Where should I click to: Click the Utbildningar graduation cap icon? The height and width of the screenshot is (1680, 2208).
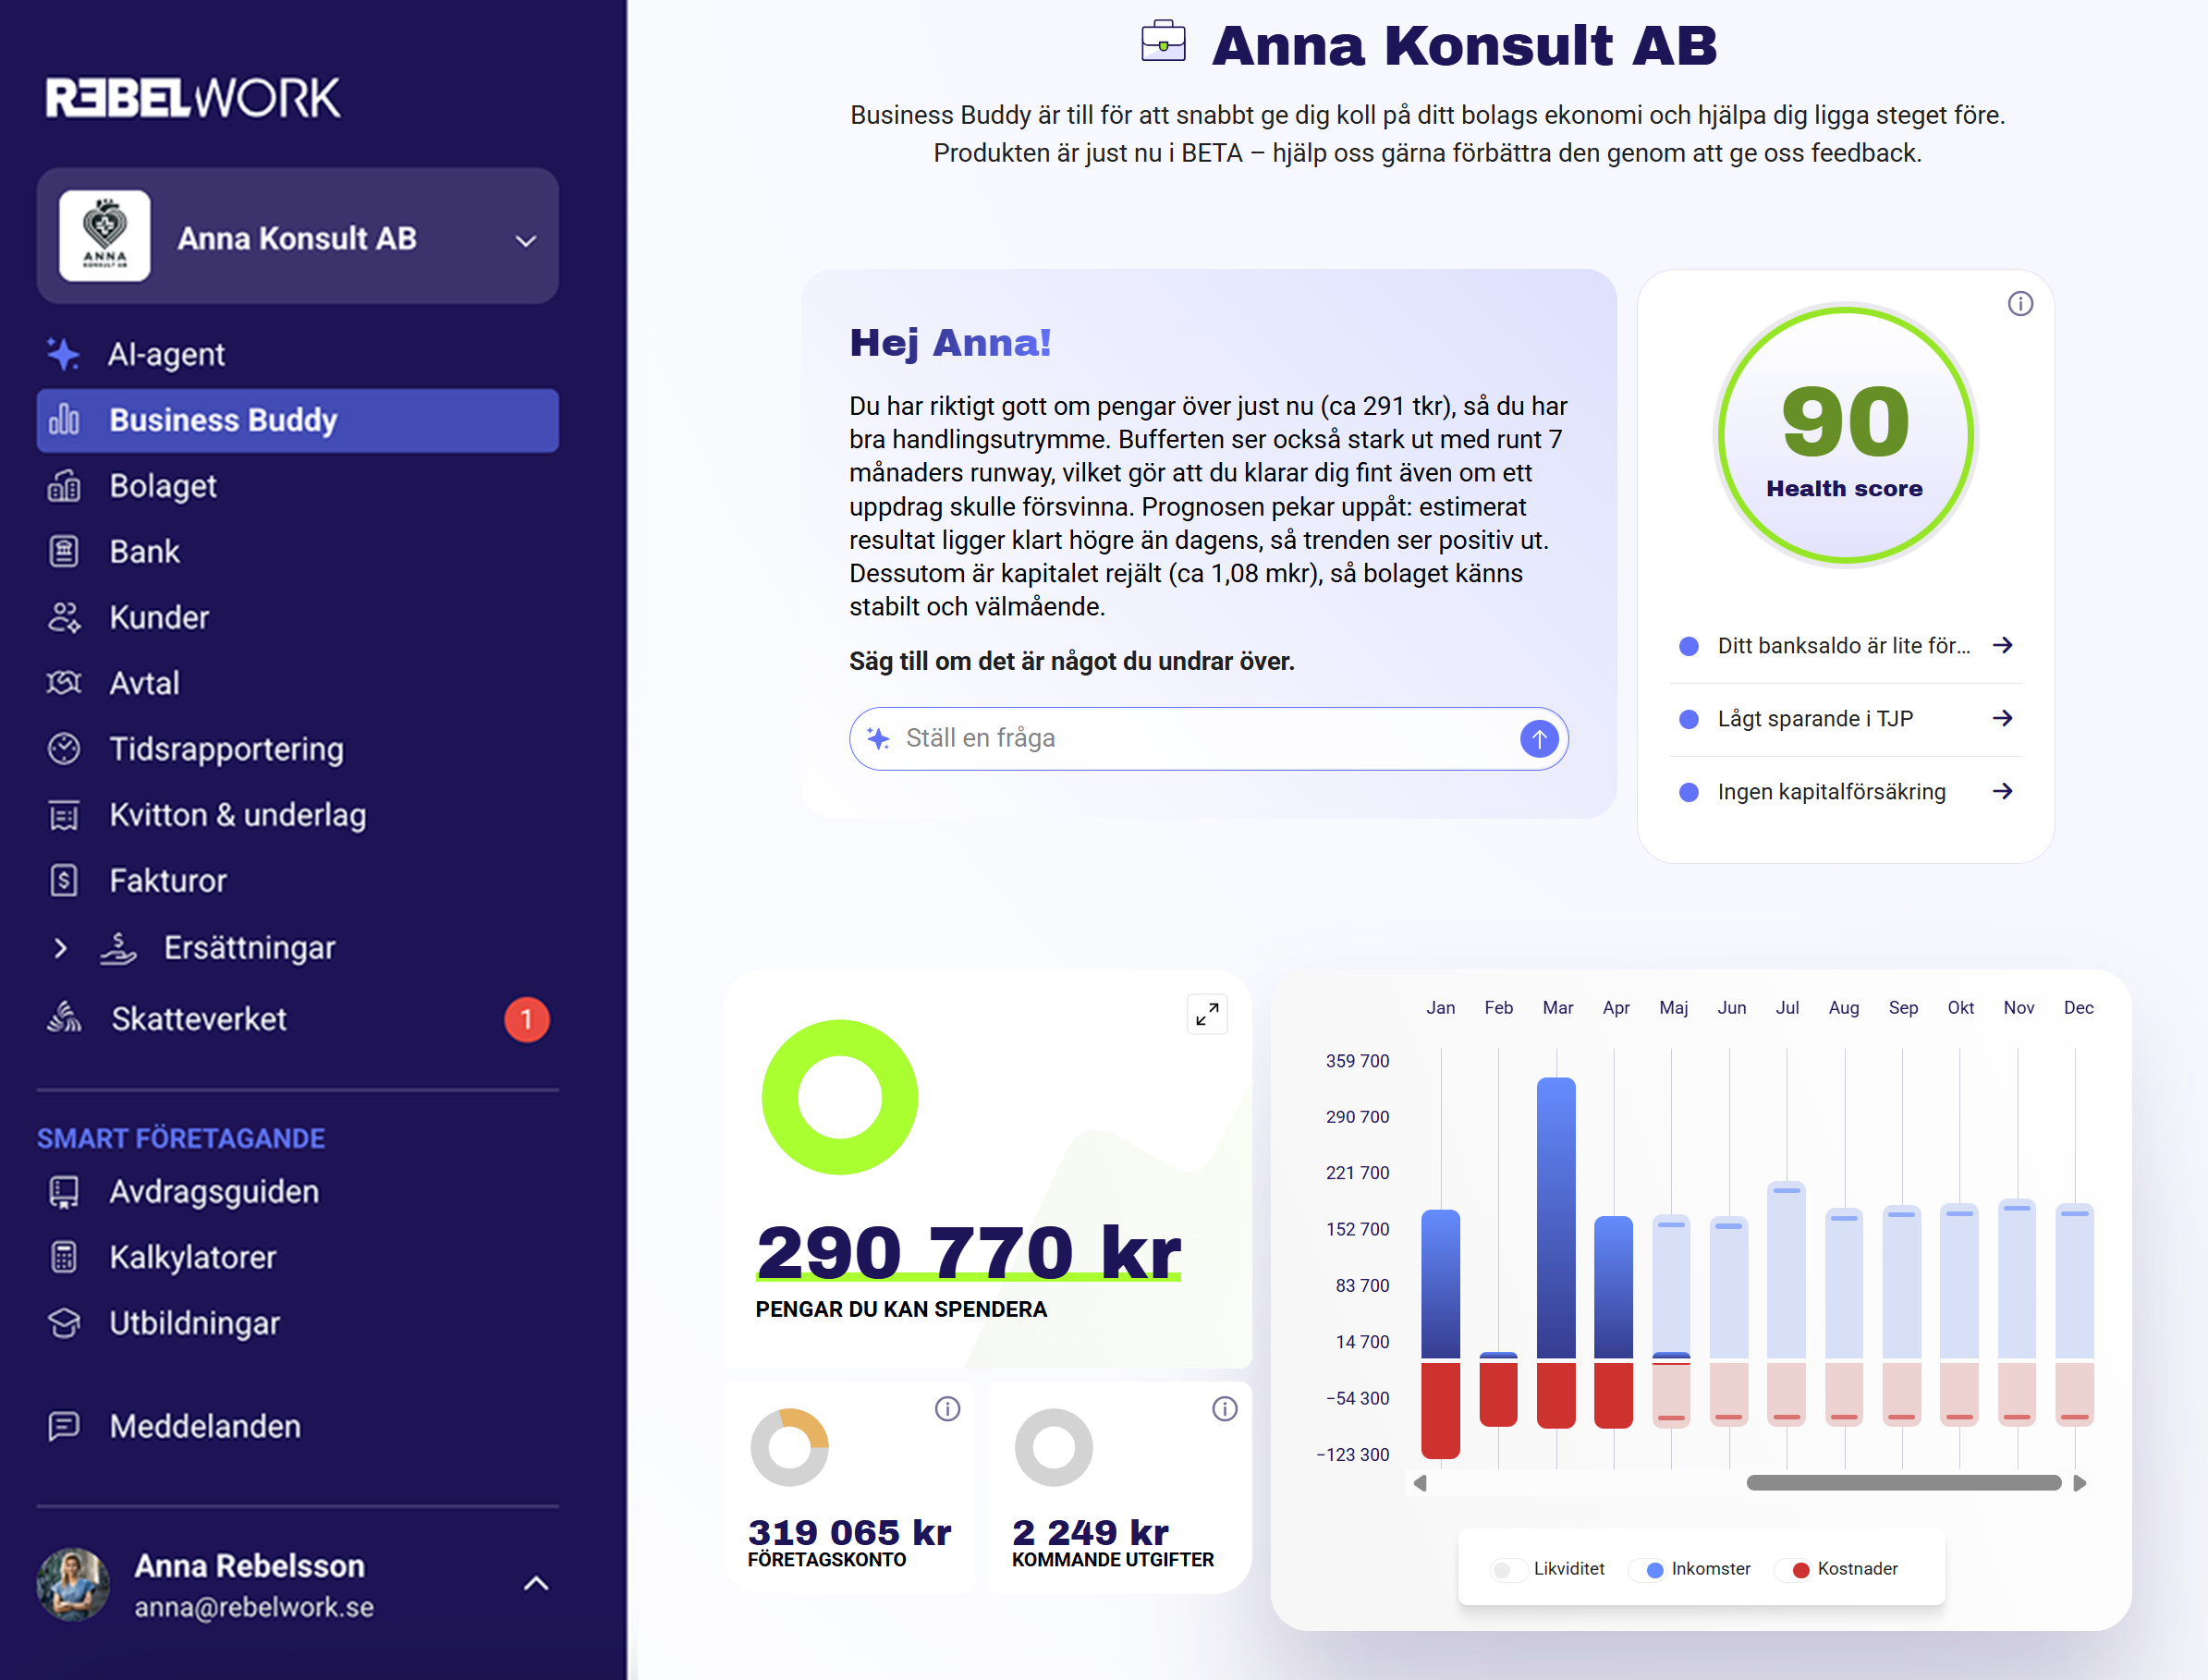pos(63,1323)
